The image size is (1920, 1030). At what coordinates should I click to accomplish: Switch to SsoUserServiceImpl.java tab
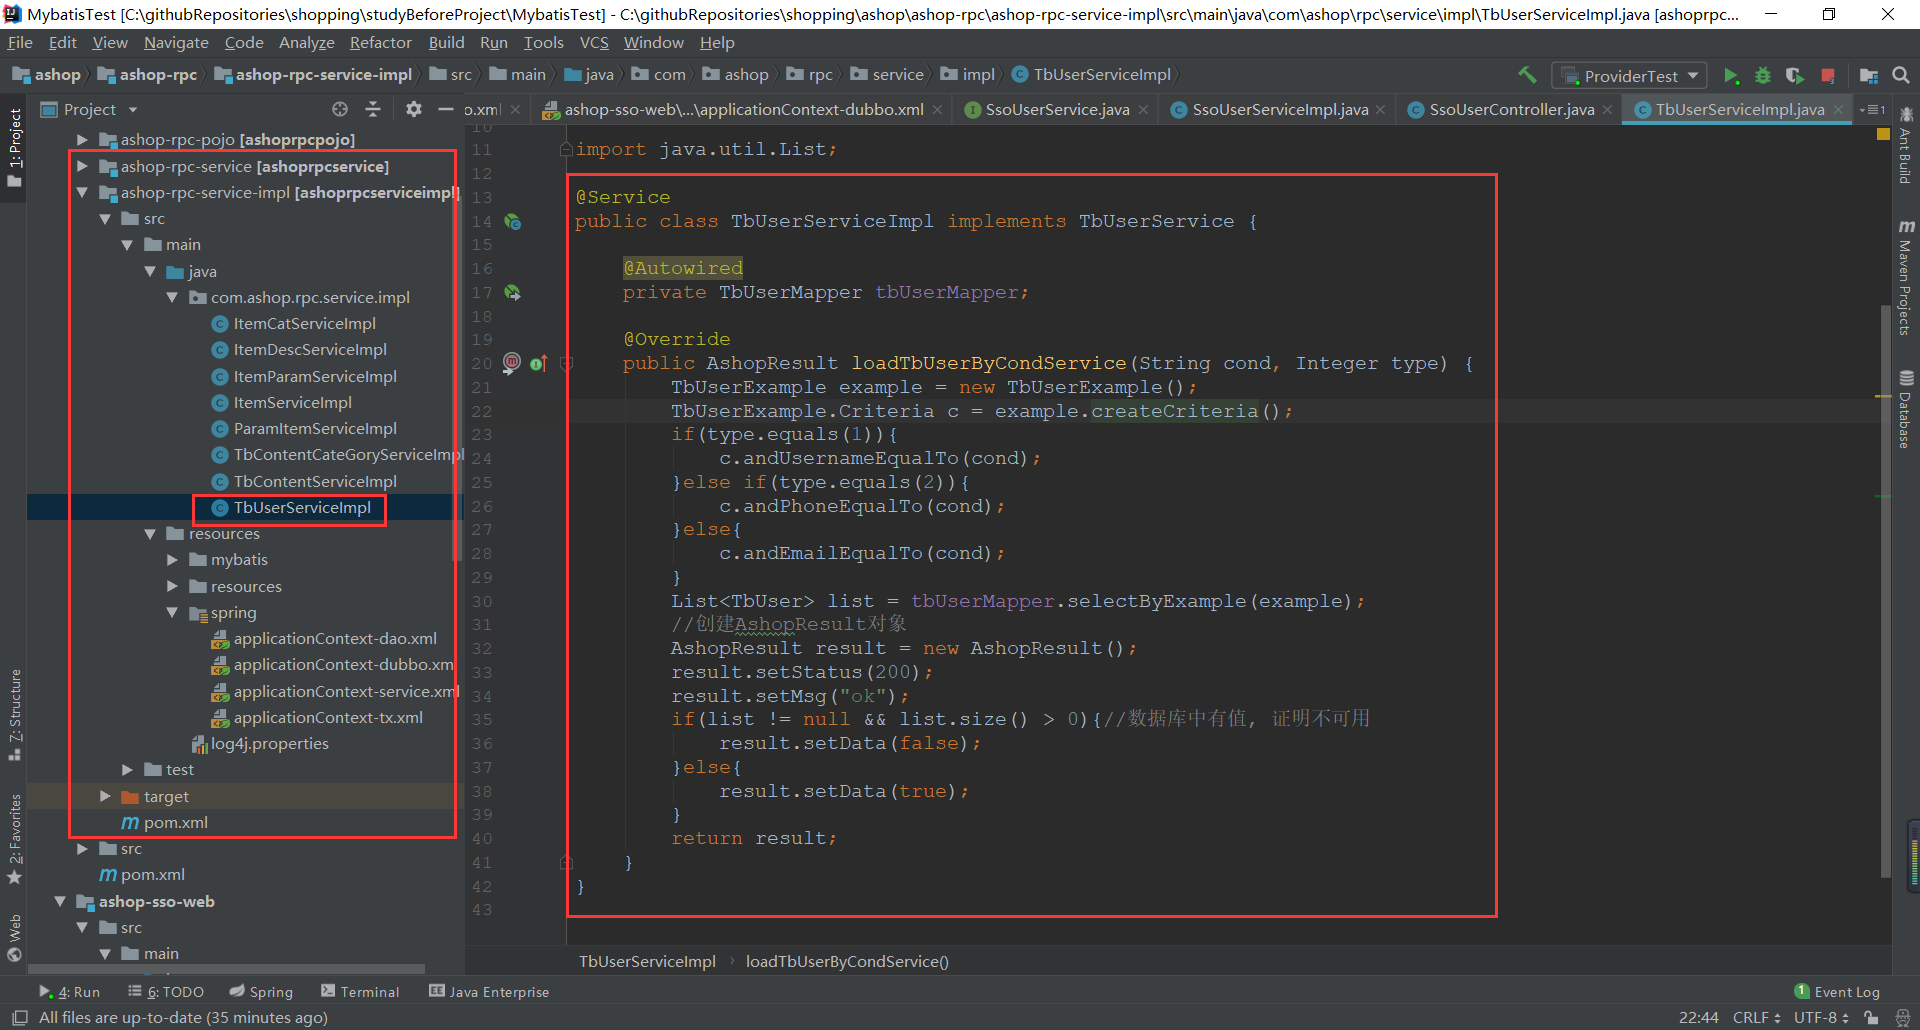point(1279,109)
